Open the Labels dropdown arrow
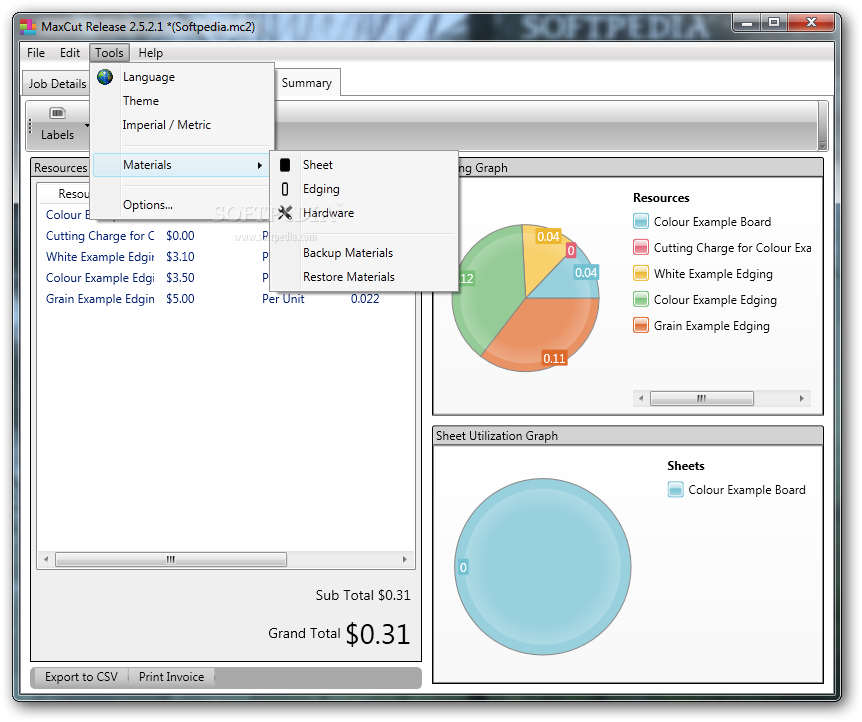This screenshot has height=722, width=862. pos(87,125)
